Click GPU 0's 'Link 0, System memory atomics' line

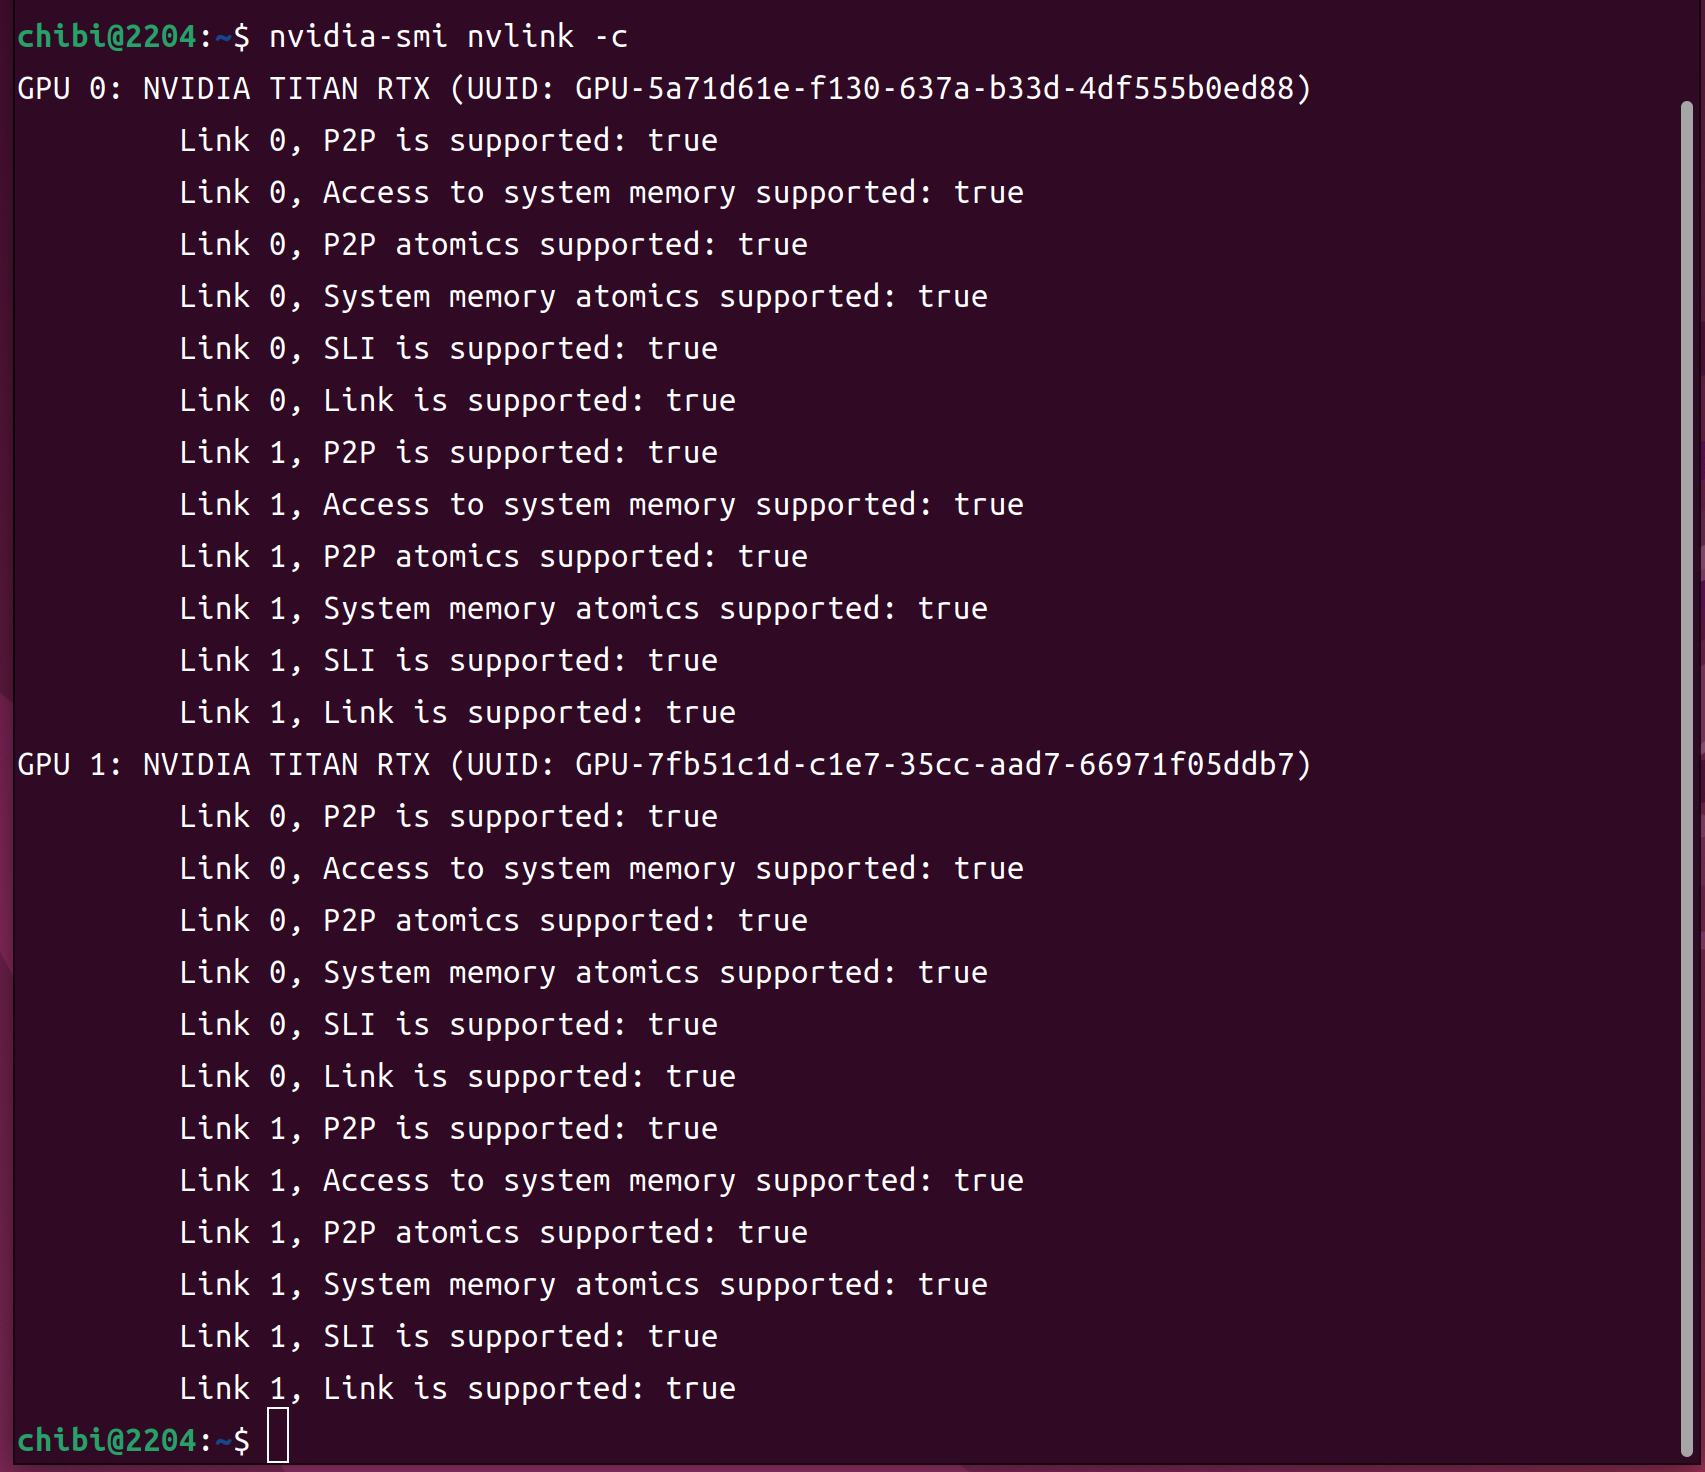(x=583, y=297)
